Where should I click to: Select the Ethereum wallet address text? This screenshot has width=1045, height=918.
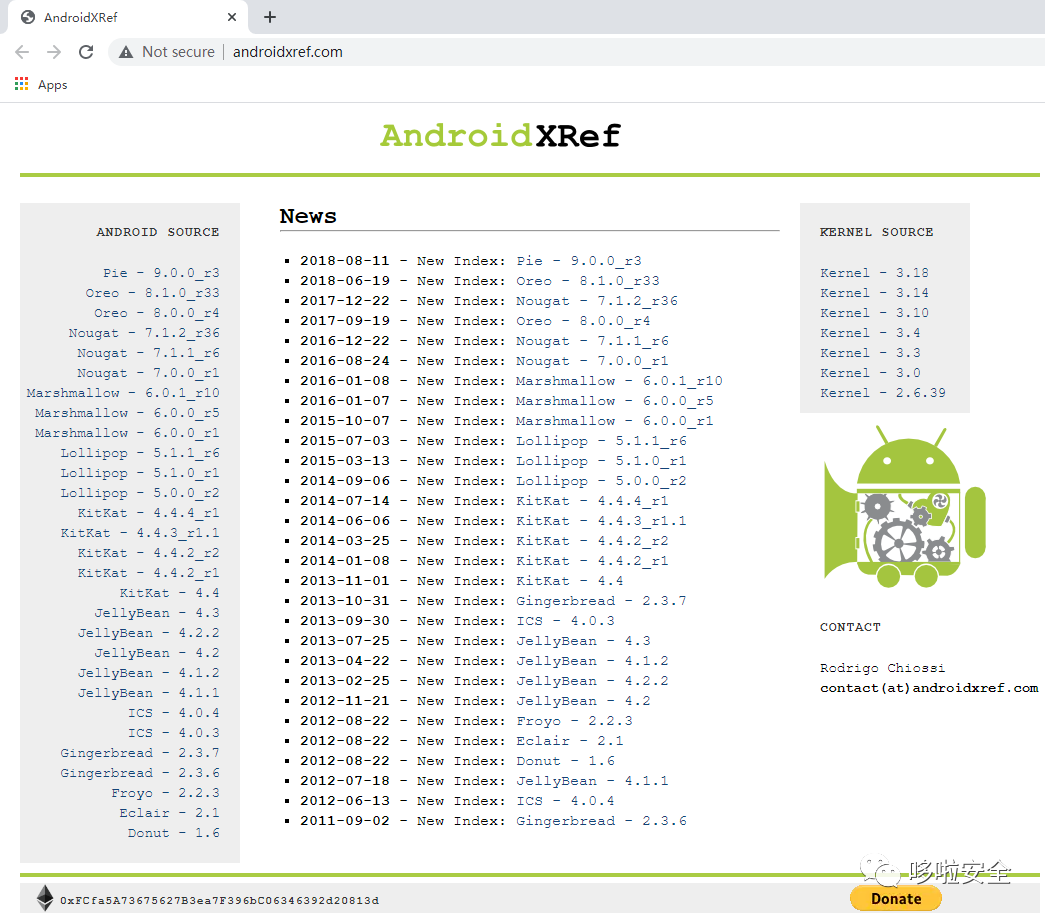219,901
